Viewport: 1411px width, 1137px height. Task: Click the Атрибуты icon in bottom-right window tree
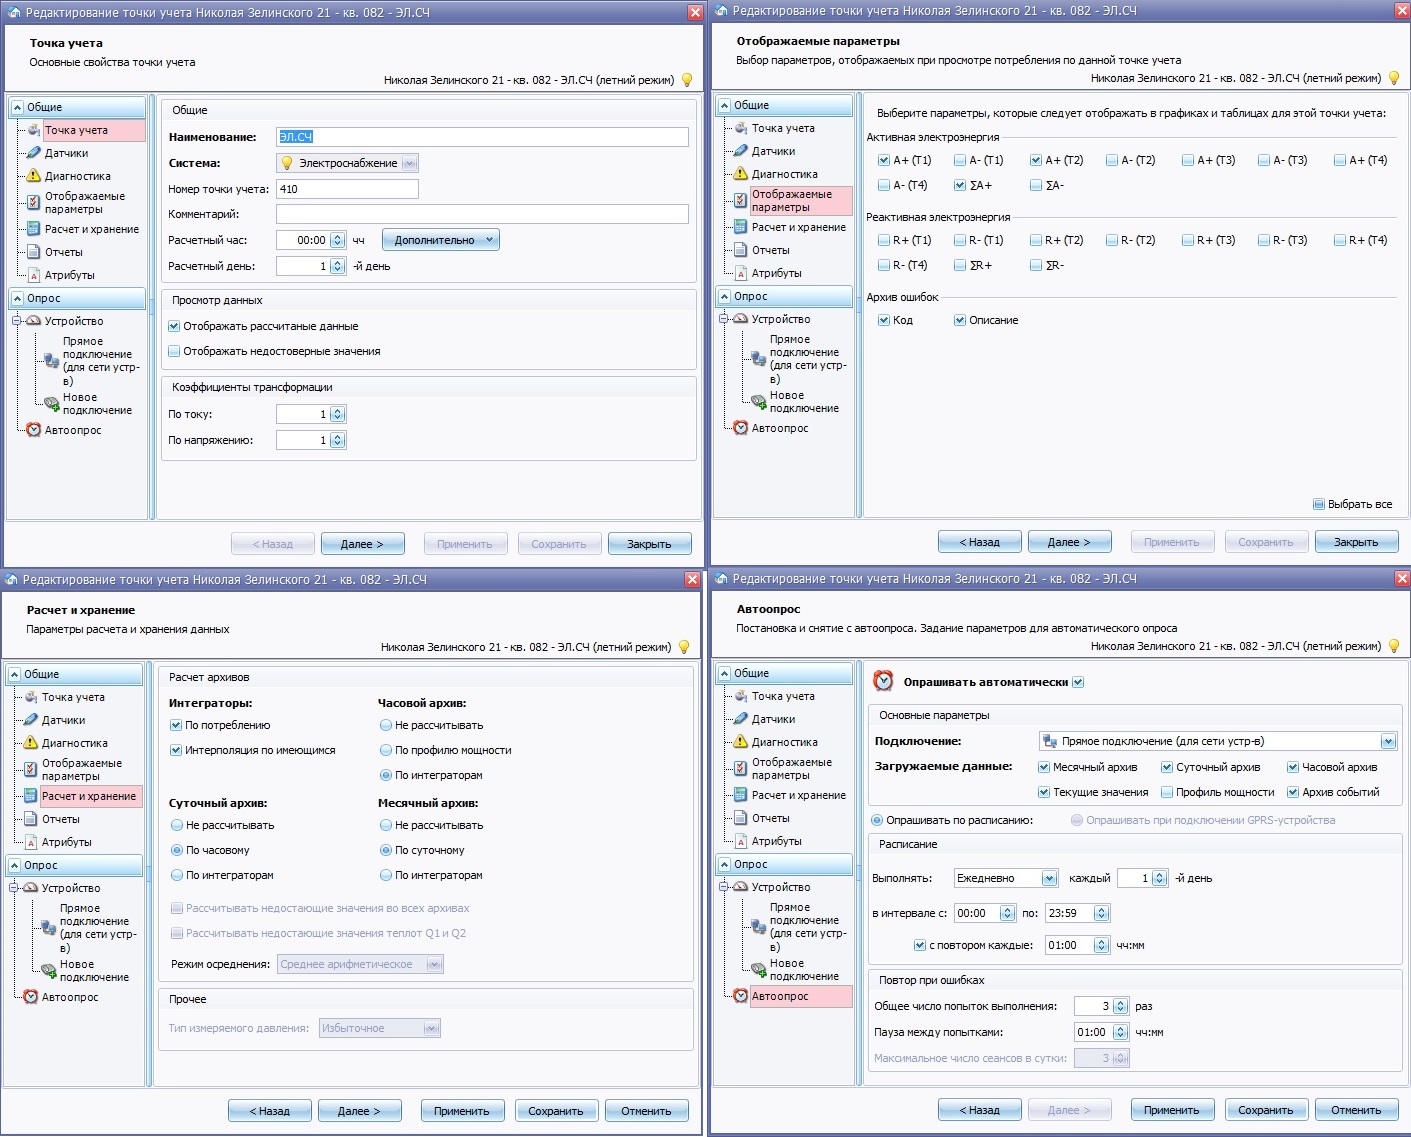[x=740, y=841]
